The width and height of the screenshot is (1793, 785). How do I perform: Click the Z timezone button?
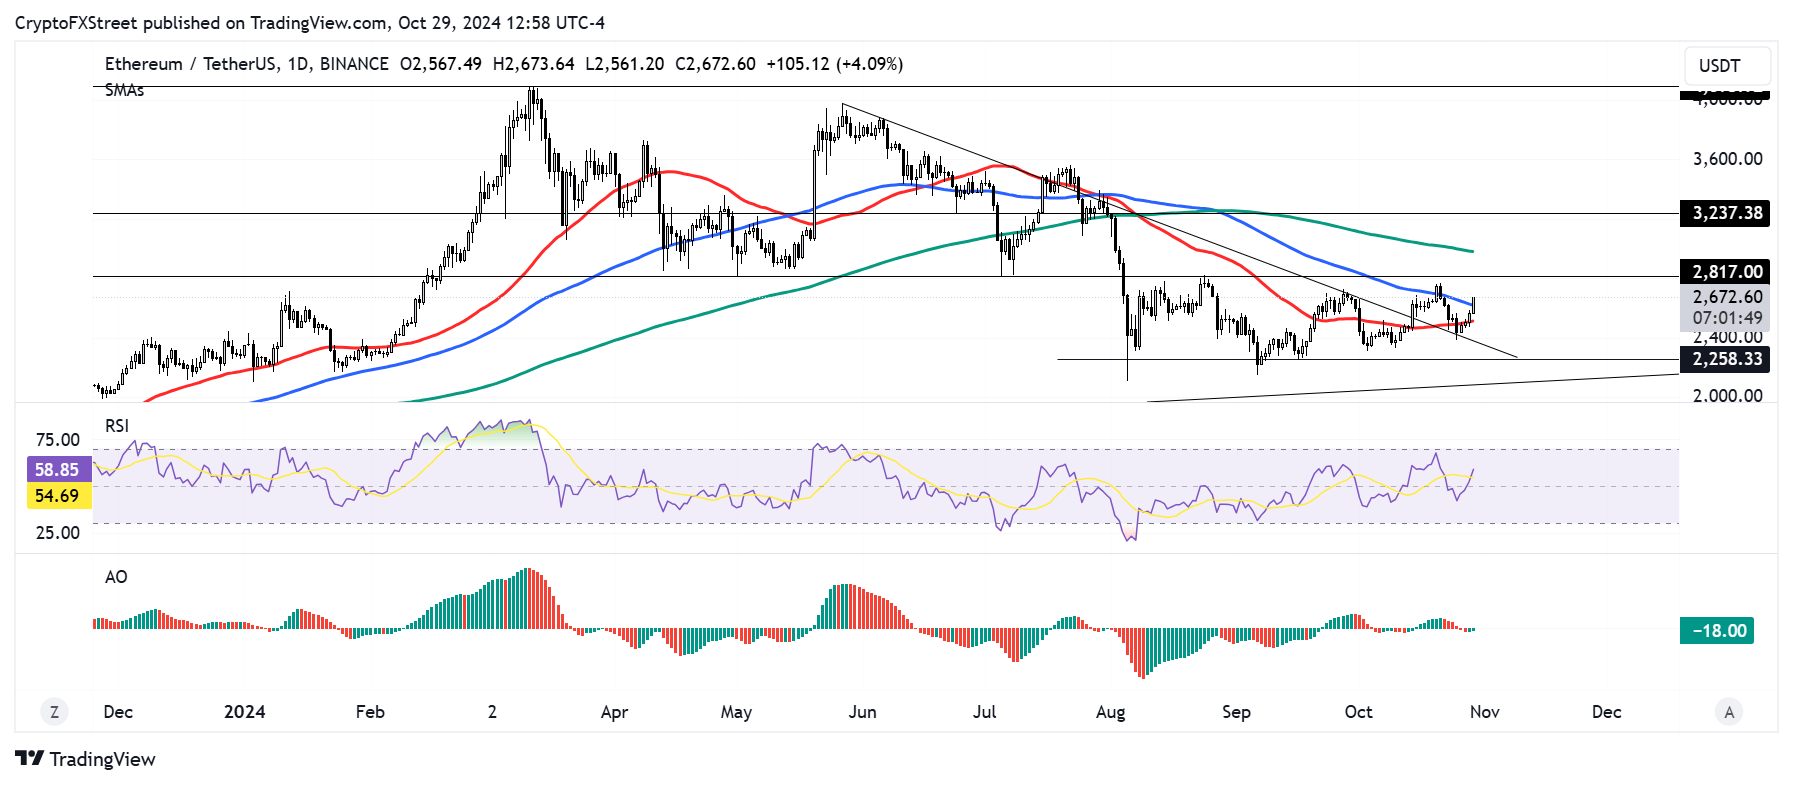pos(54,712)
